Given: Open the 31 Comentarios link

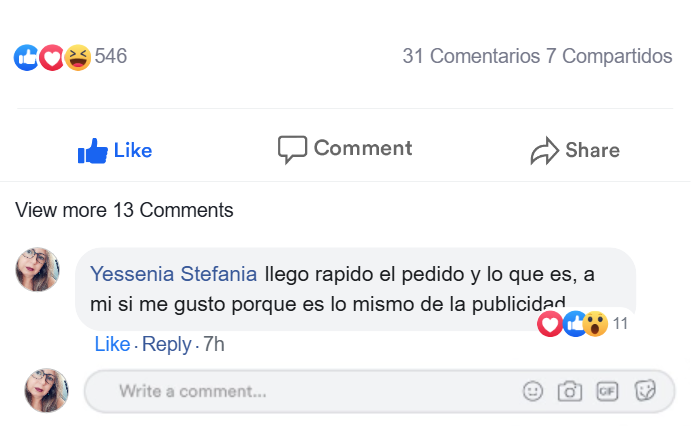Looking at the screenshot, I should (471, 56).
